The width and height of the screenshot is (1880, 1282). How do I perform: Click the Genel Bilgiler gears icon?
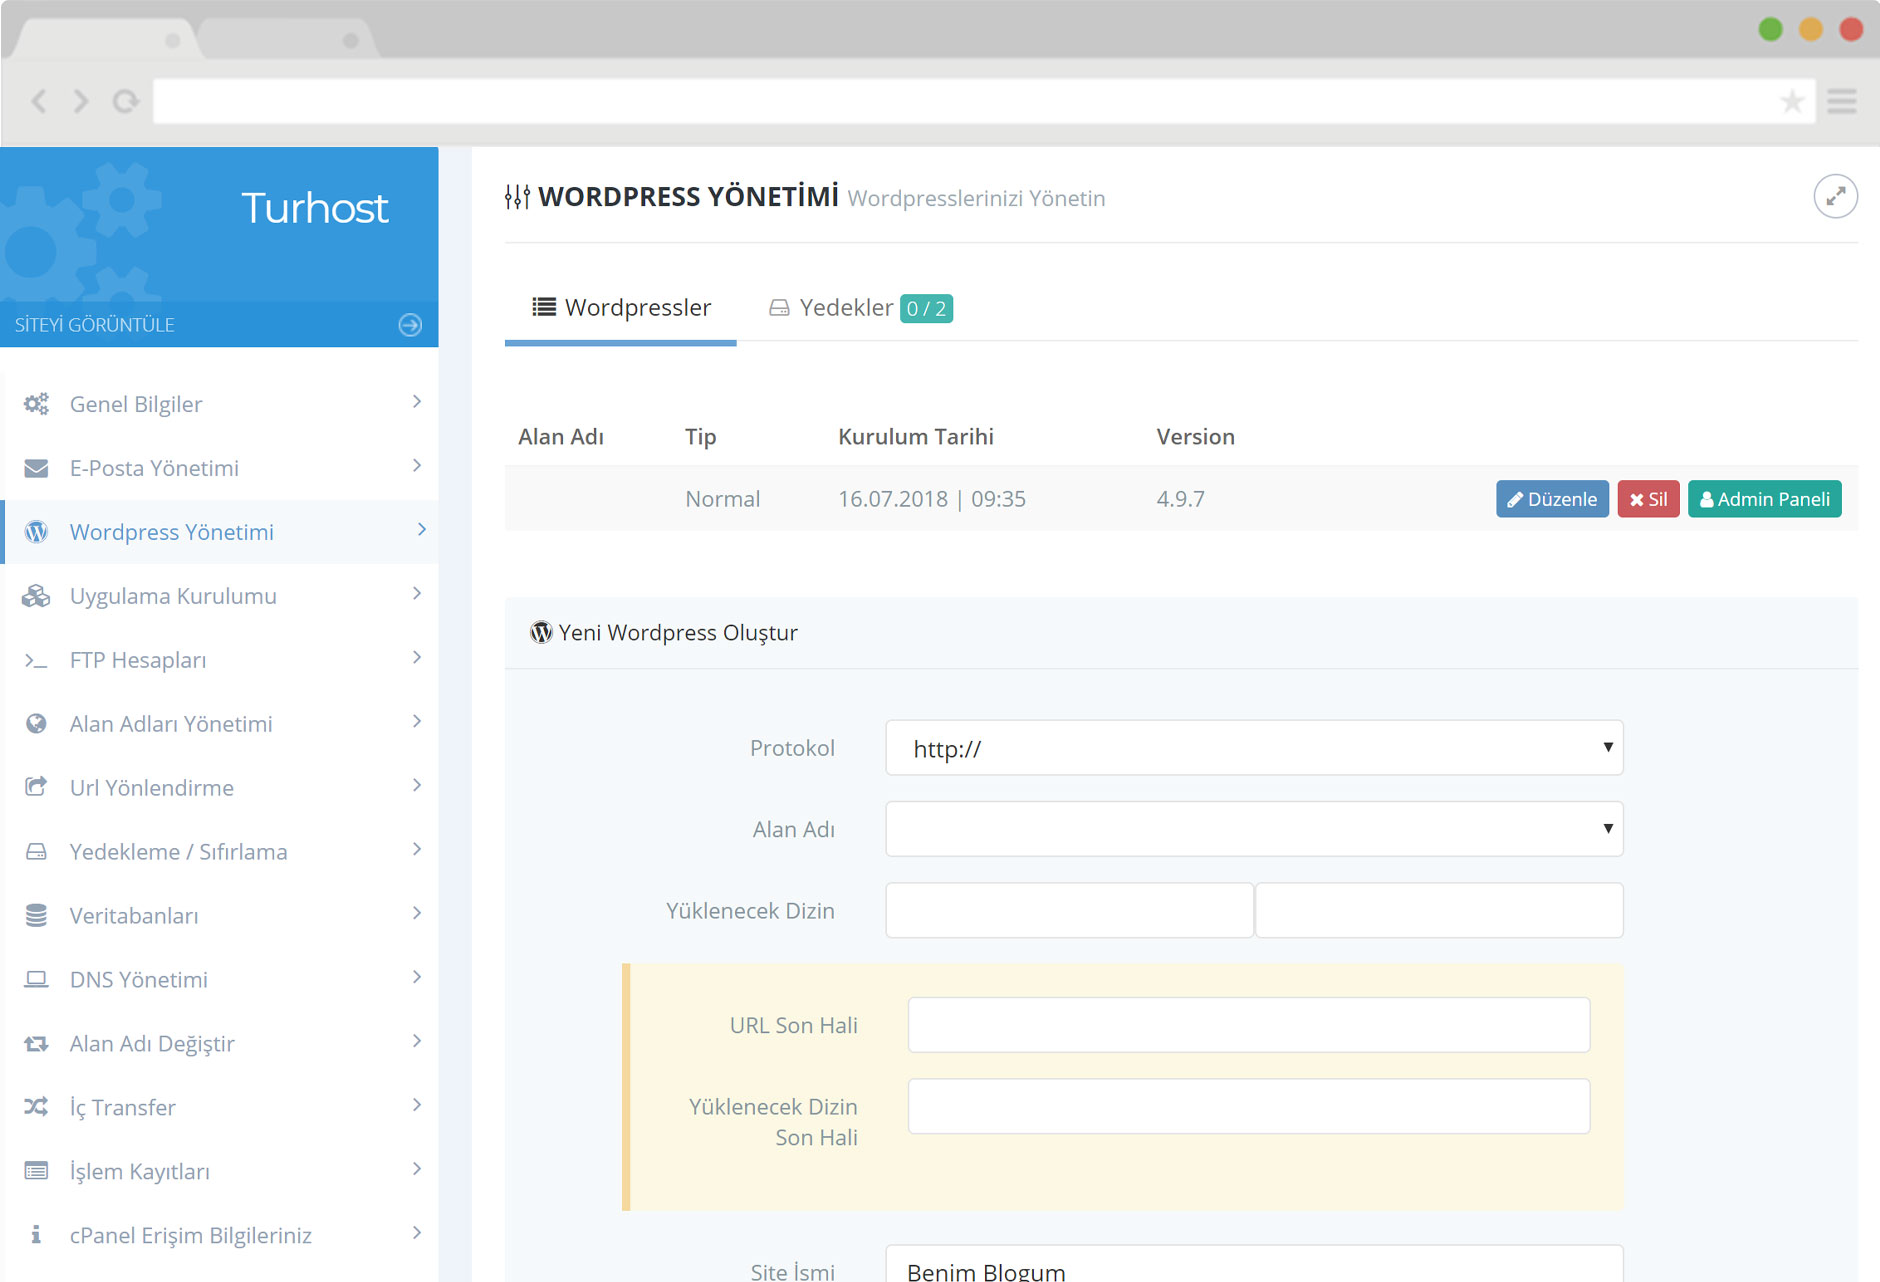[x=36, y=404]
